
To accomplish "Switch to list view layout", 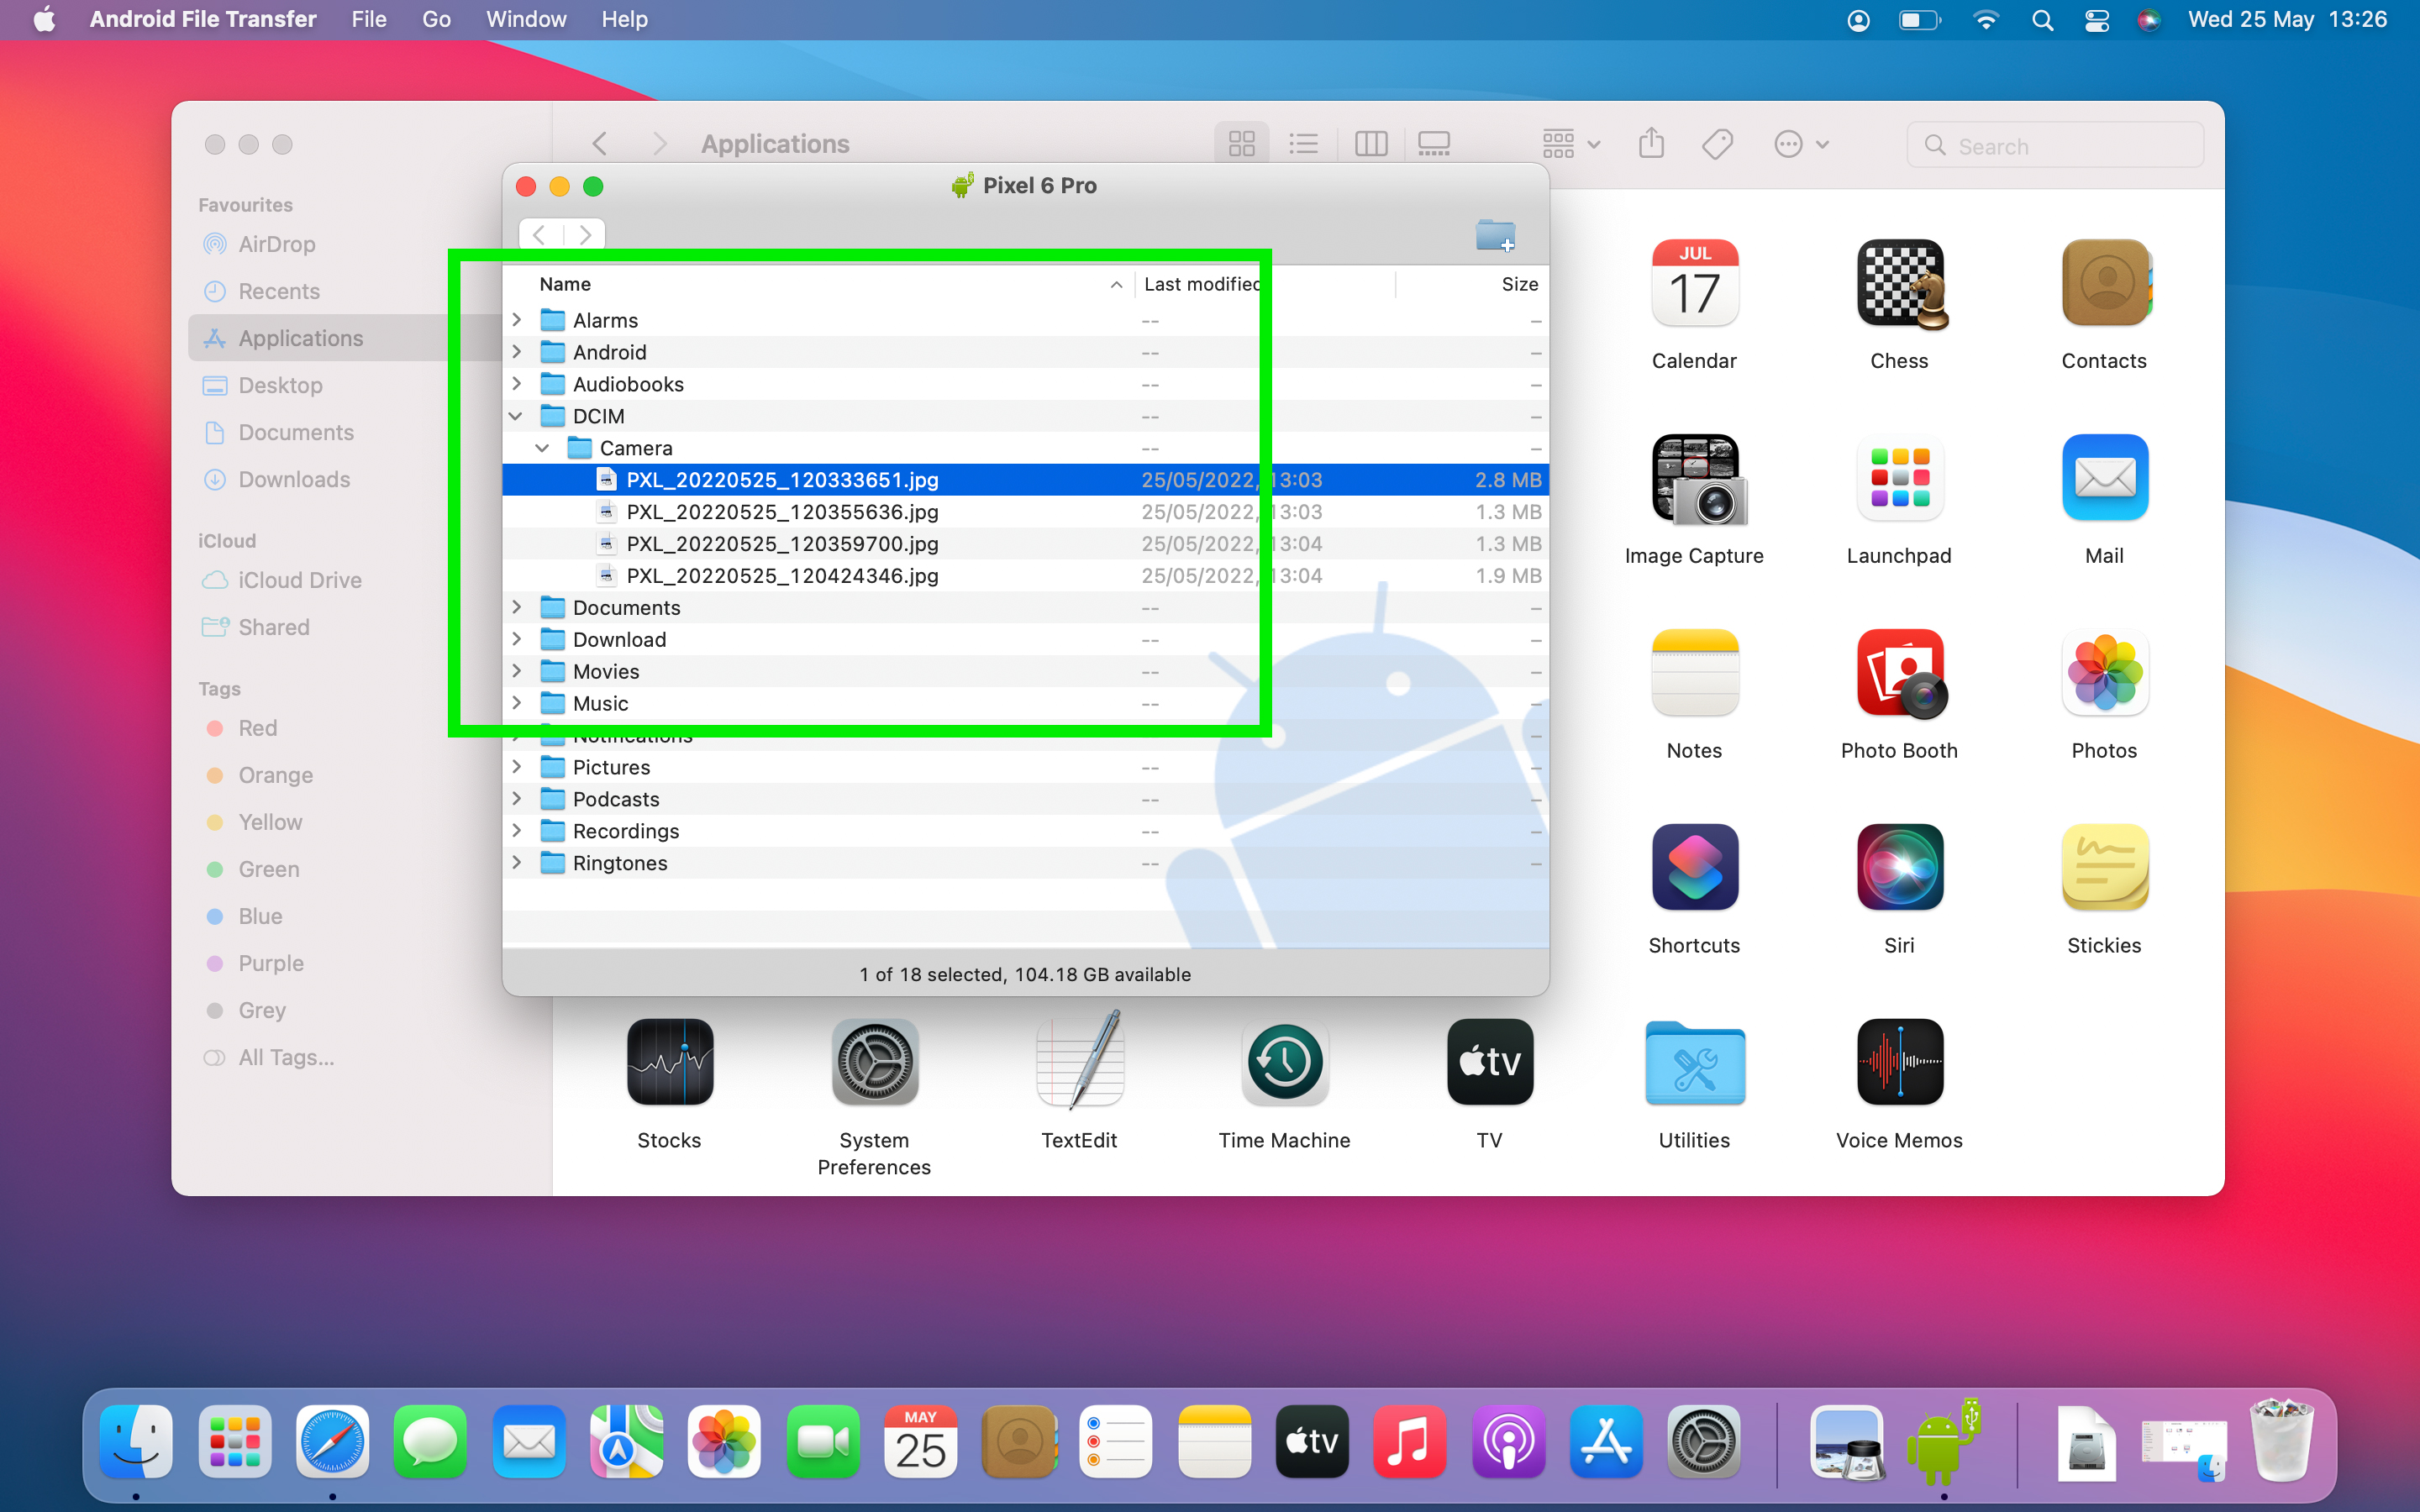I will [1302, 143].
